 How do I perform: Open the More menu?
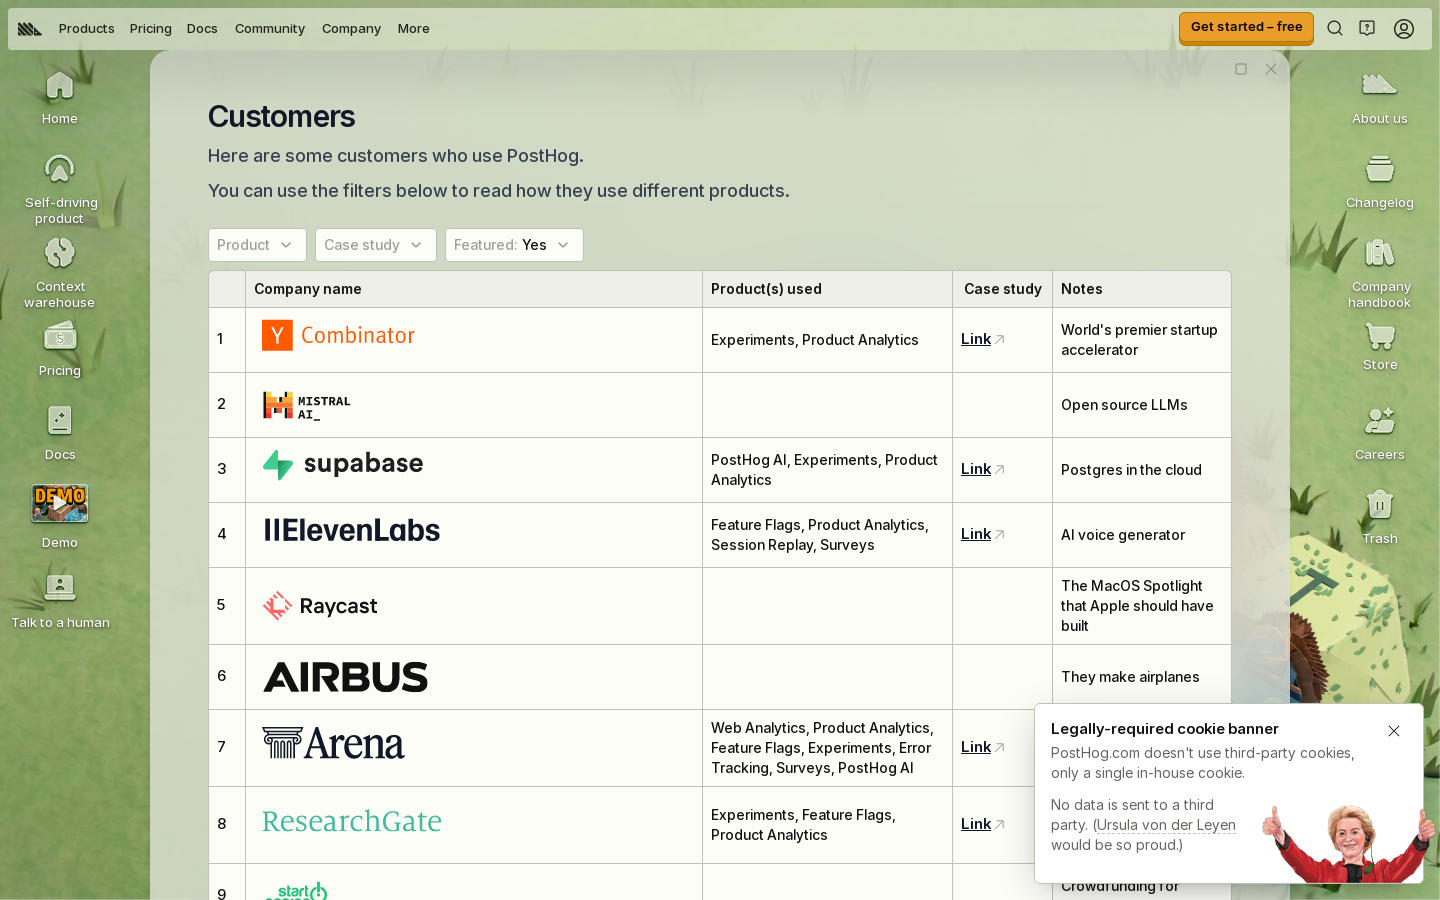click(x=413, y=29)
